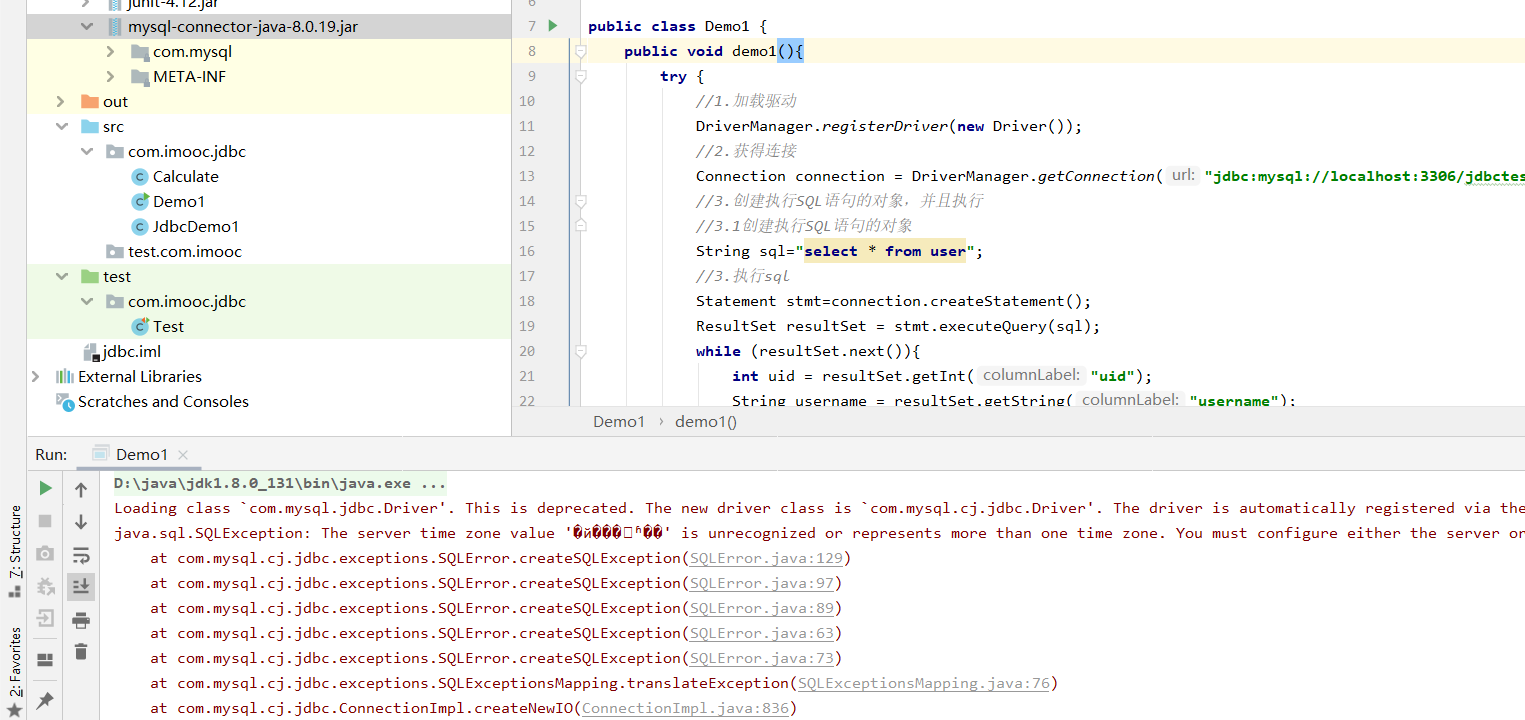Click the out folder icon
This screenshot has height=720, width=1525.
tap(90, 101)
